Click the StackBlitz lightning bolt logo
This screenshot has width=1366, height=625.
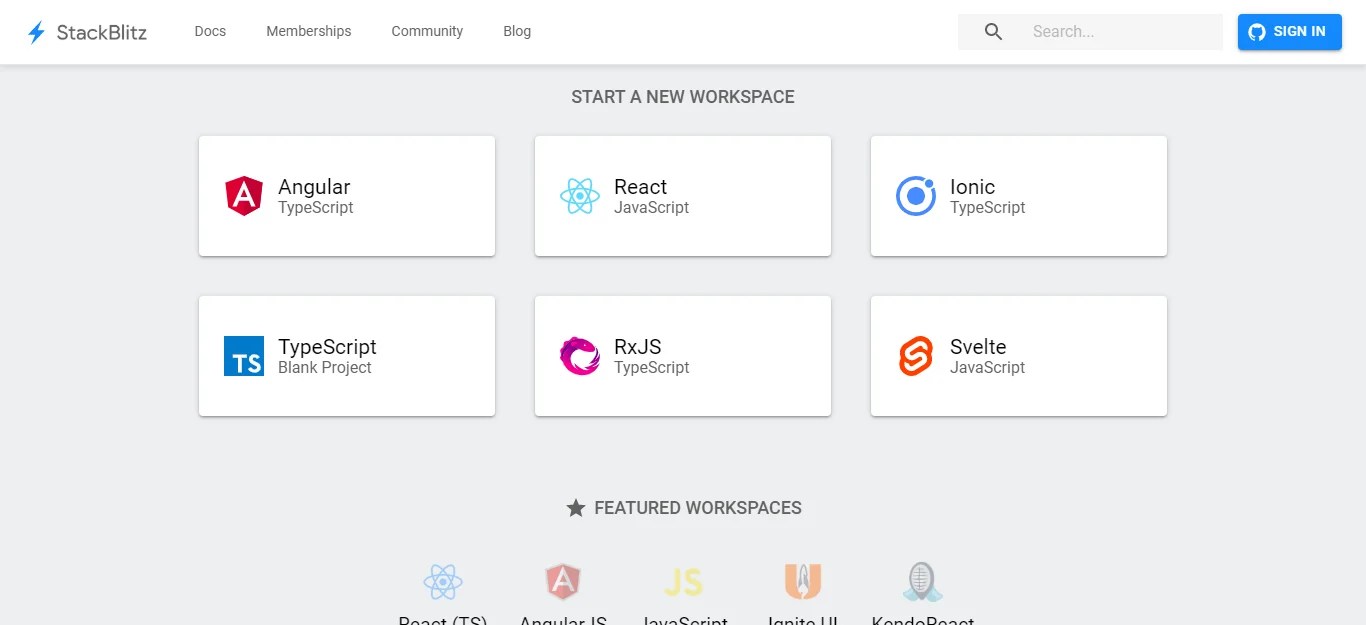(x=36, y=32)
